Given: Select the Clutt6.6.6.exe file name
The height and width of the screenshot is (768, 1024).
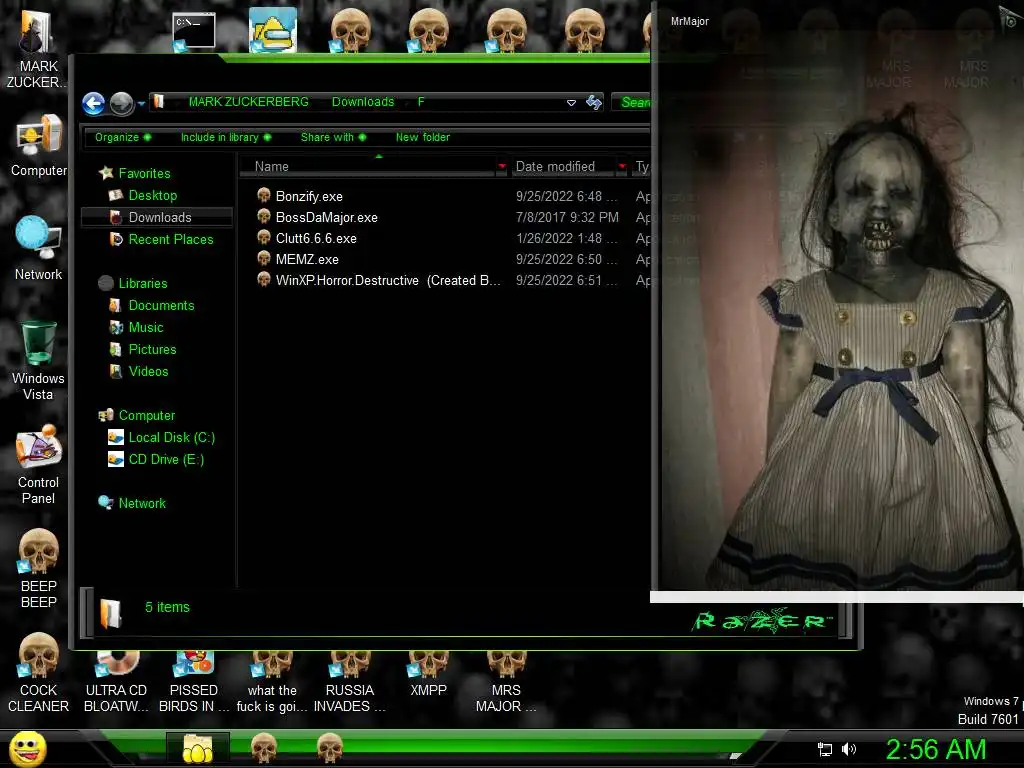Looking at the screenshot, I should (316, 238).
